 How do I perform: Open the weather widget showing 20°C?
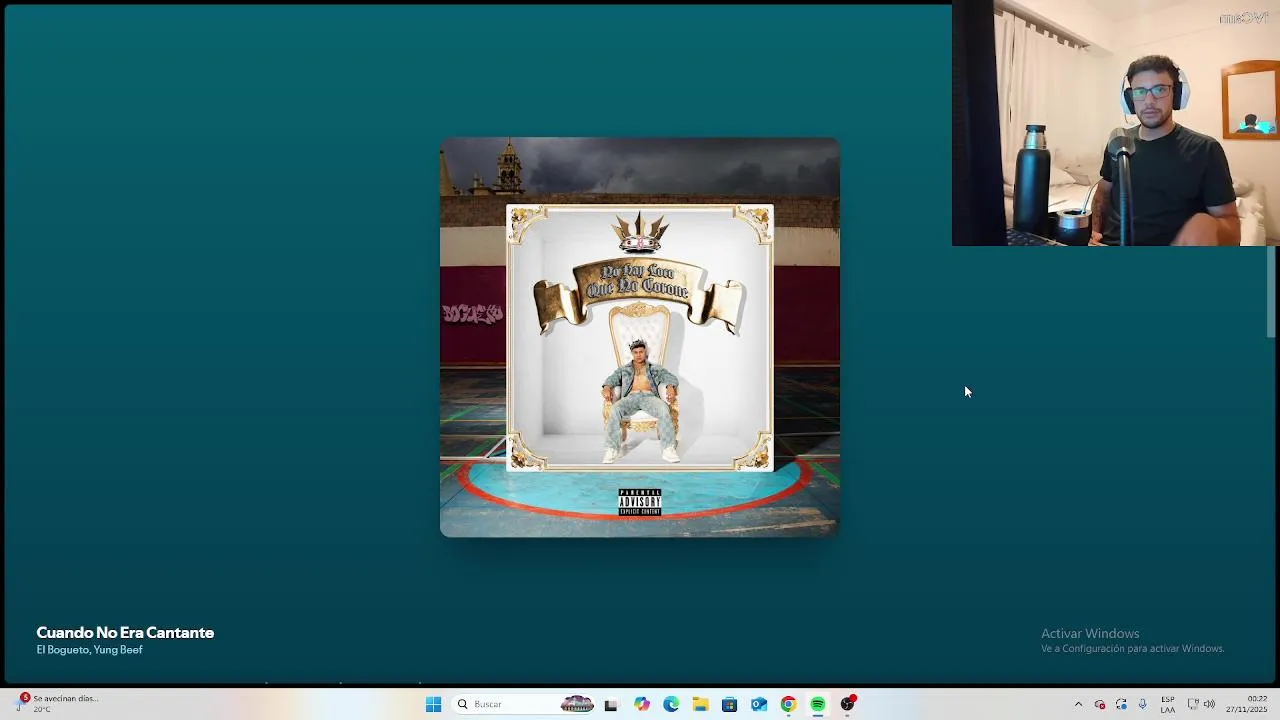coord(58,704)
